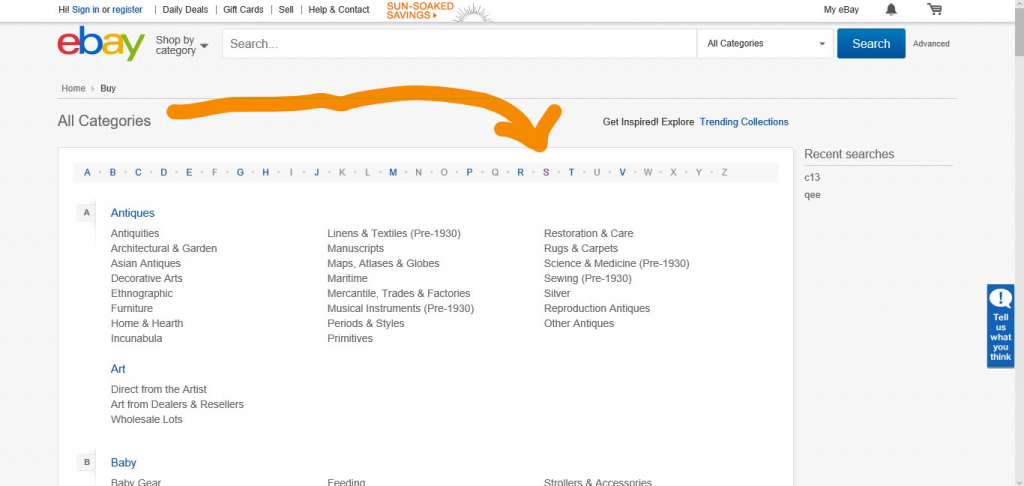Jump to letter A in the index
Image resolution: width=1024 pixels, height=486 pixels.
87,172
